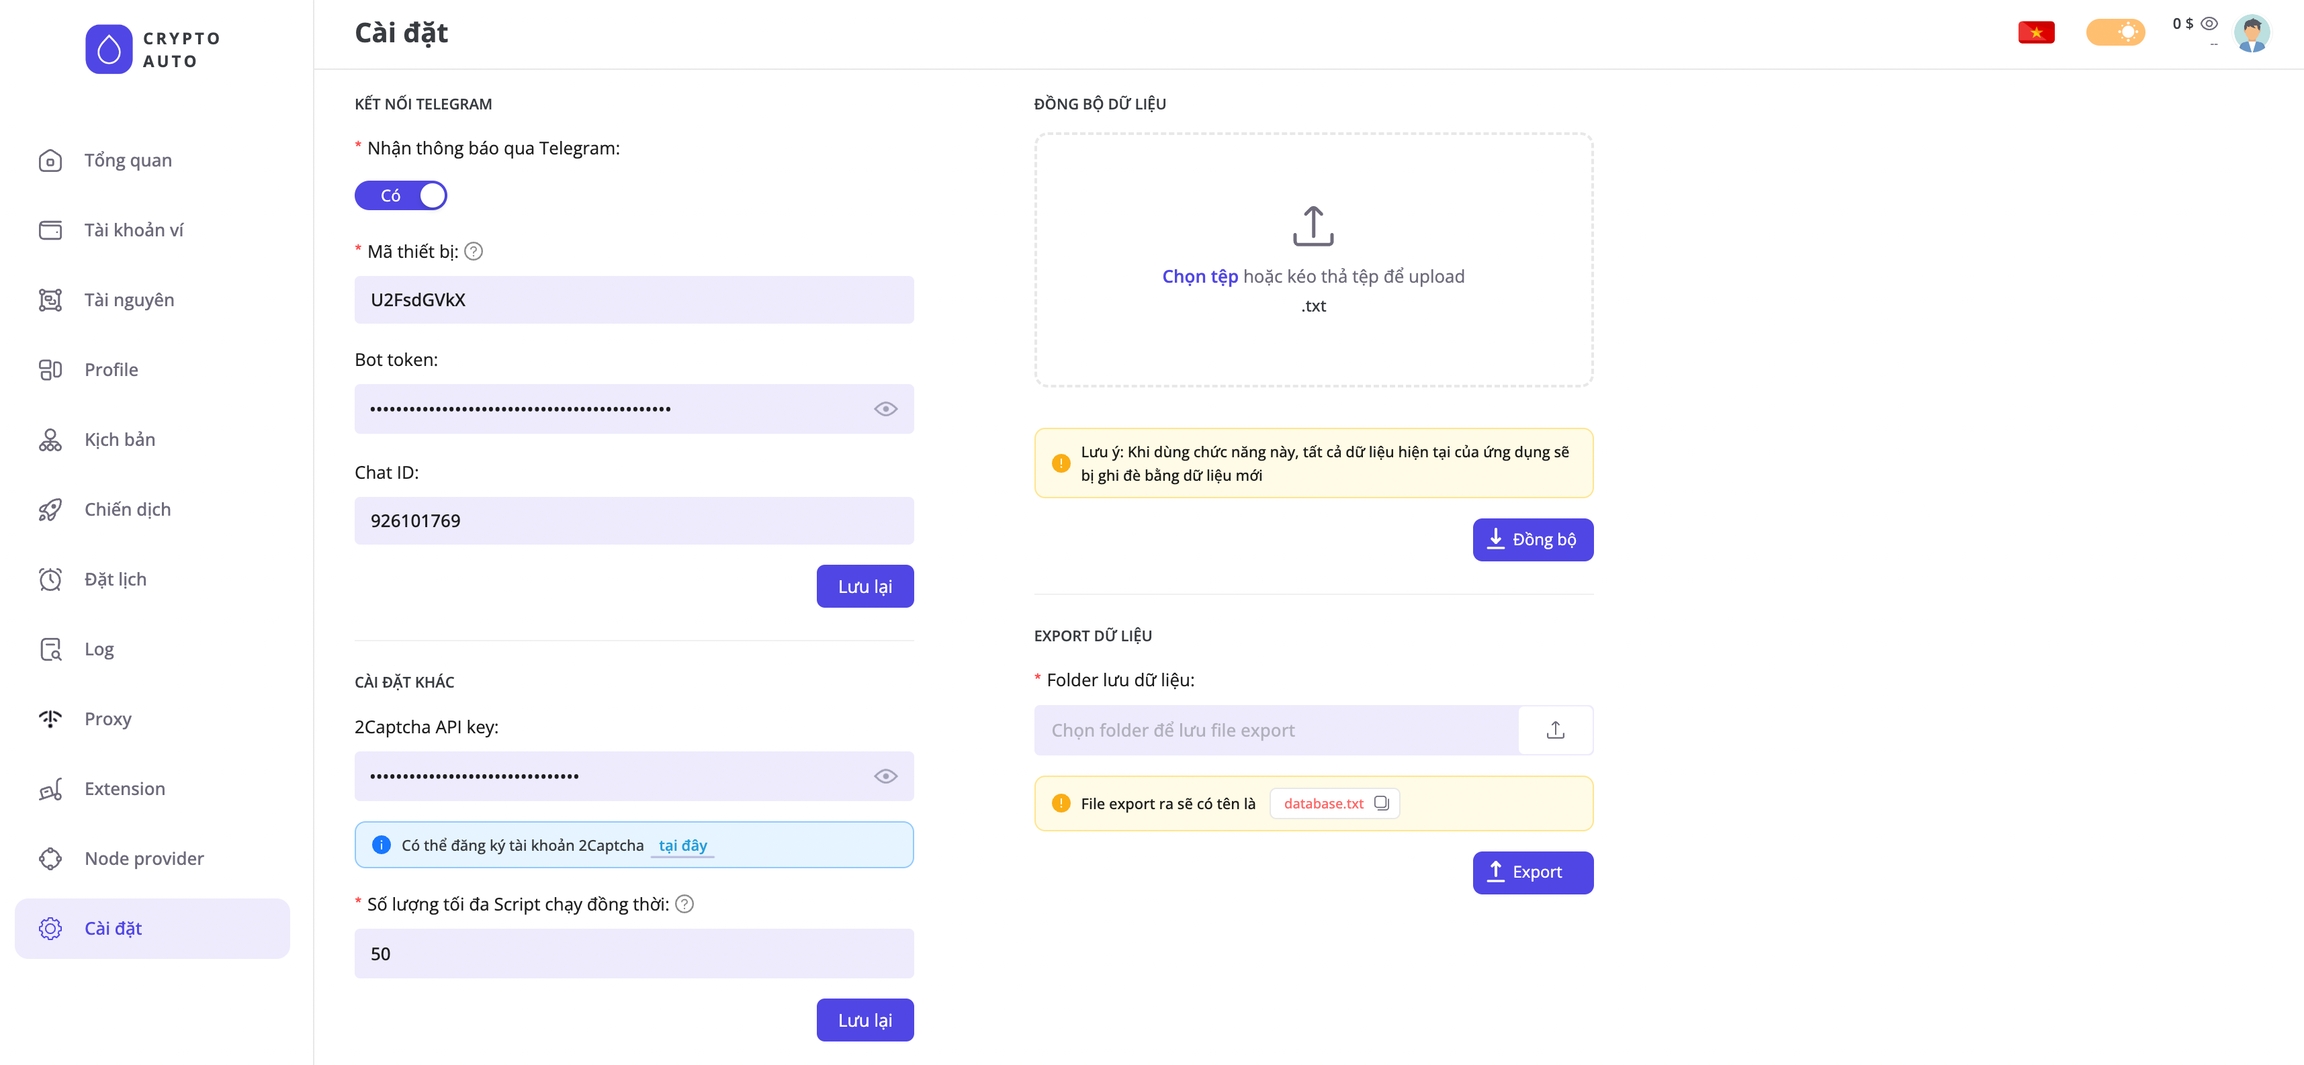The height and width of the screenshot is (1065, 2304).
Task: Focus the Chat ID input field
Action: tap(634, 521)
